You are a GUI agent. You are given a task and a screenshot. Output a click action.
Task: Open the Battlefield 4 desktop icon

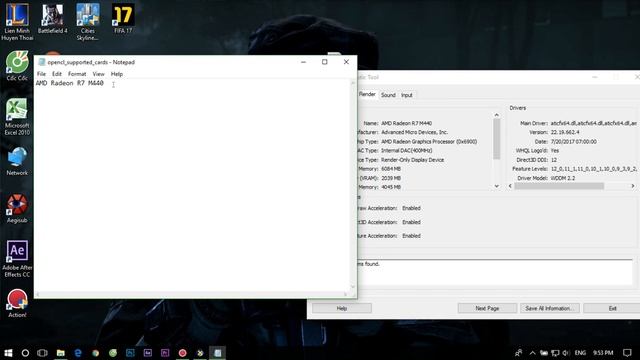52,18
